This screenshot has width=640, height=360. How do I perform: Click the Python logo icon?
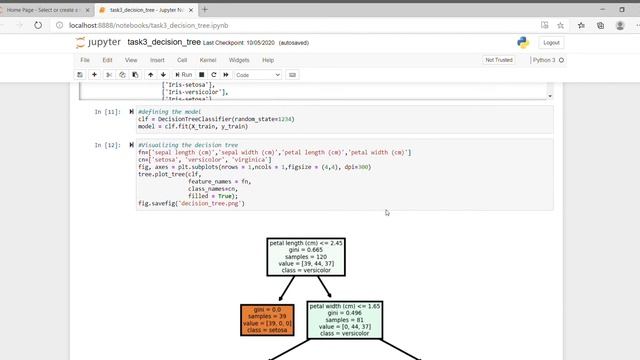(523, 42)
